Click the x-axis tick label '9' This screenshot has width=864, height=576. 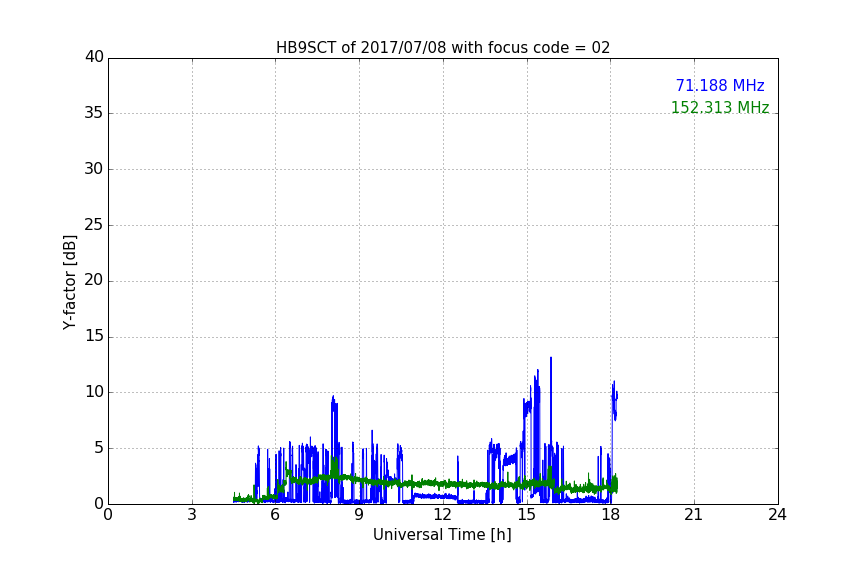(359, 515)
